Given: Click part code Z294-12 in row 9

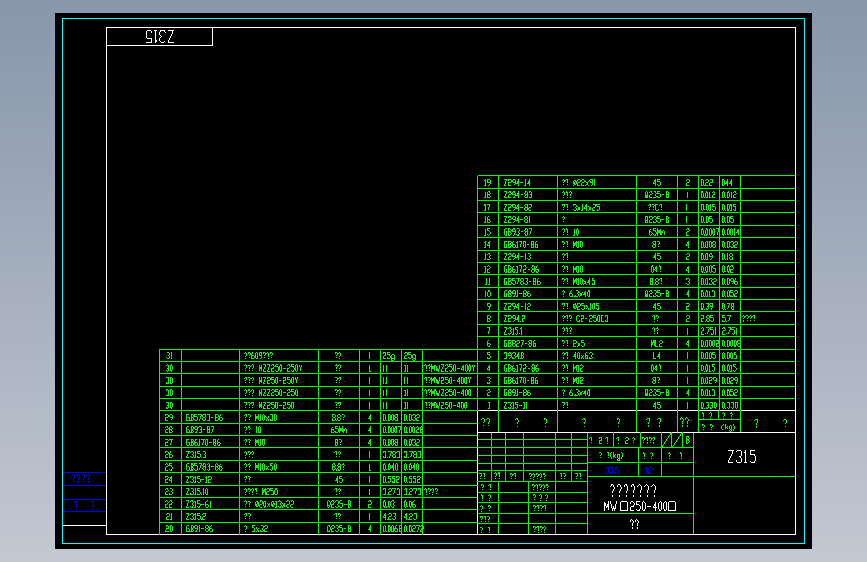Looking at the screenshot, I should pyautogui.click(x=517, y=306).
